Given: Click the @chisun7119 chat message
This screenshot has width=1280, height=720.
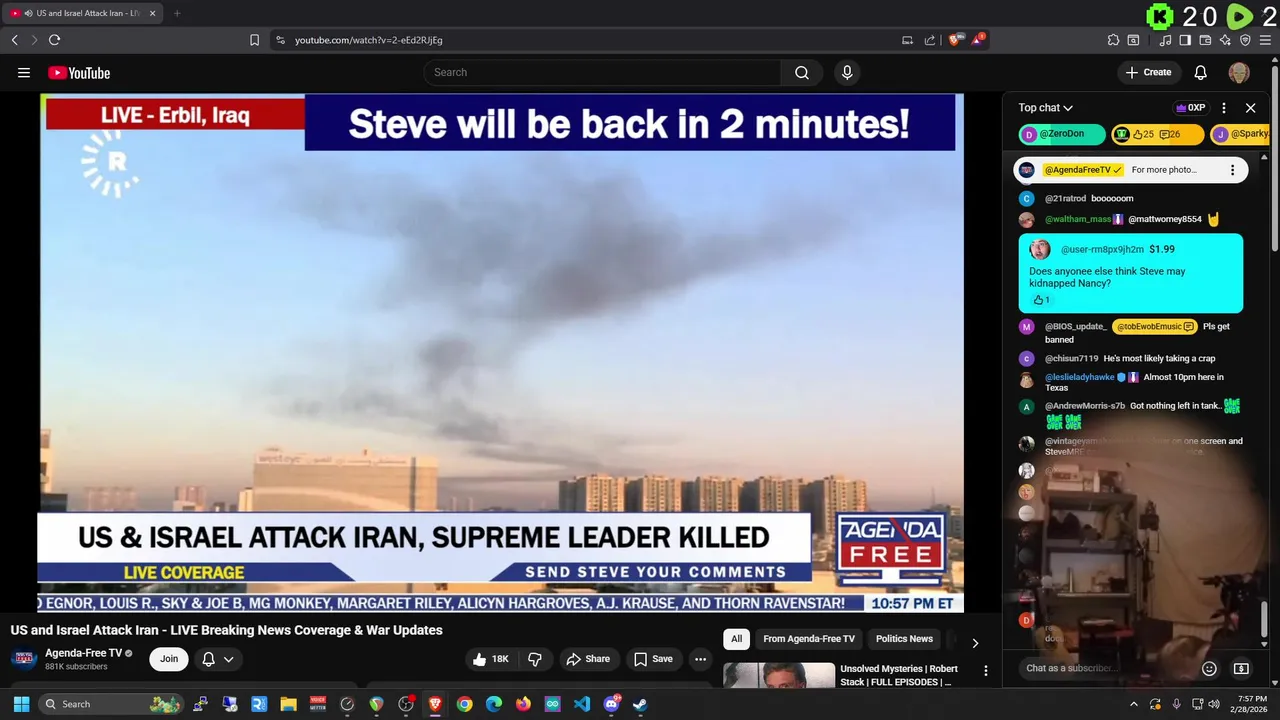Looking at the screenshot, I should click(x=1130, y=358).
